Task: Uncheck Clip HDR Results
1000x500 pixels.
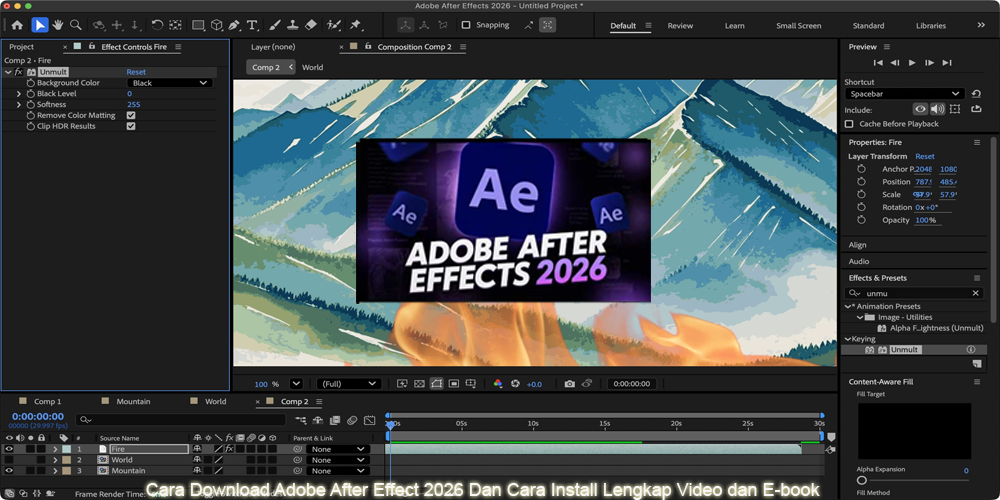Action: point(131,126)
